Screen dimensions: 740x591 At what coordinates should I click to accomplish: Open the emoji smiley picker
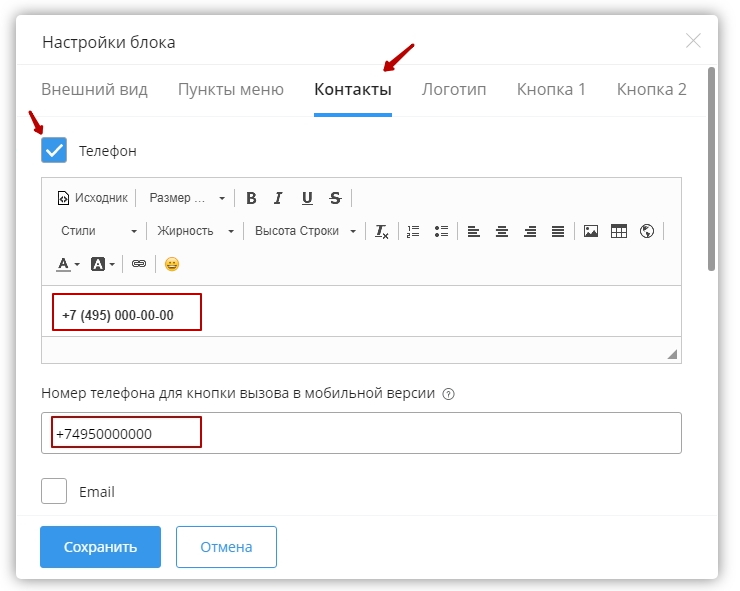click(x=172, y=264)
